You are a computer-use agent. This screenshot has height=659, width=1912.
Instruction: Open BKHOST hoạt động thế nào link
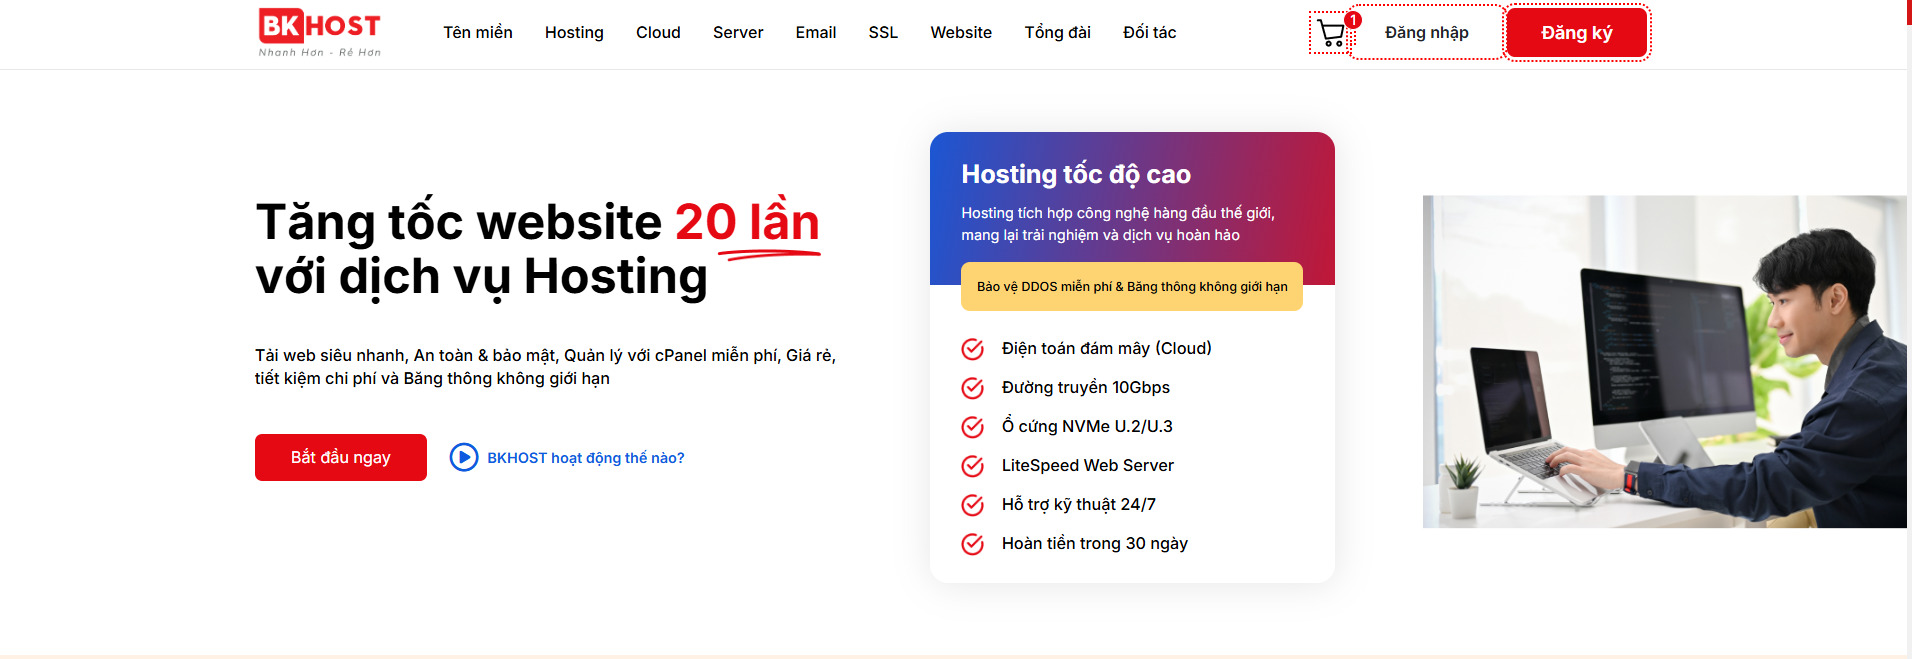click(x=586, y=458)
